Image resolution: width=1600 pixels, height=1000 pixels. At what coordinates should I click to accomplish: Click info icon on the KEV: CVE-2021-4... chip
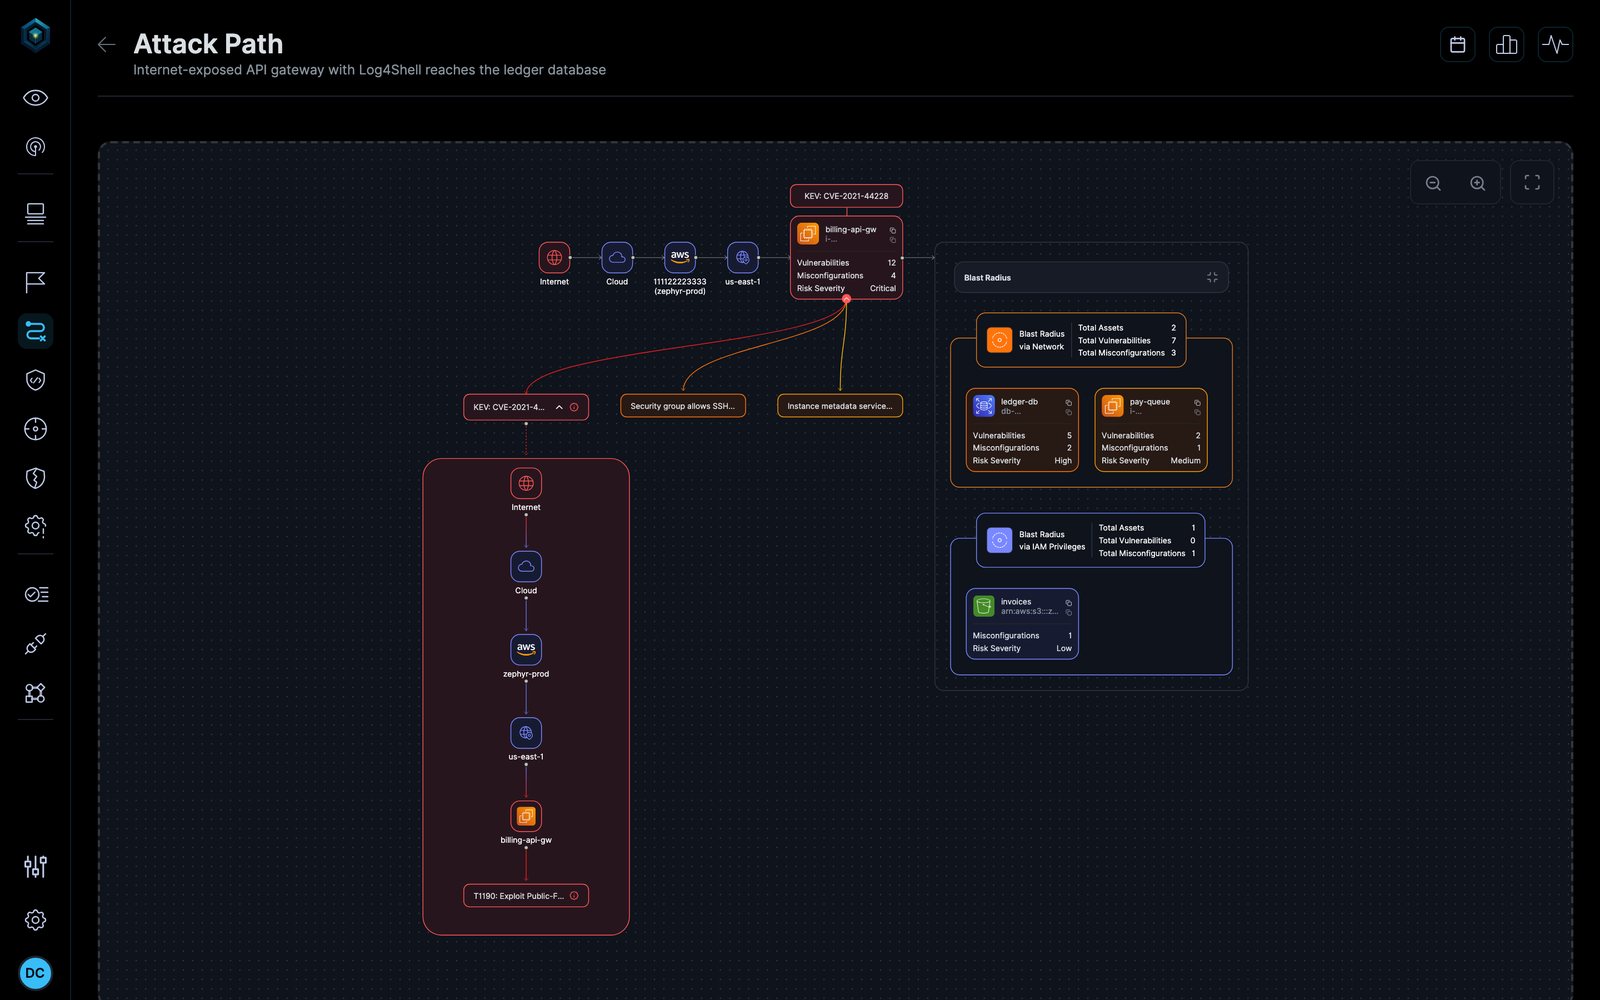(574, 407)
